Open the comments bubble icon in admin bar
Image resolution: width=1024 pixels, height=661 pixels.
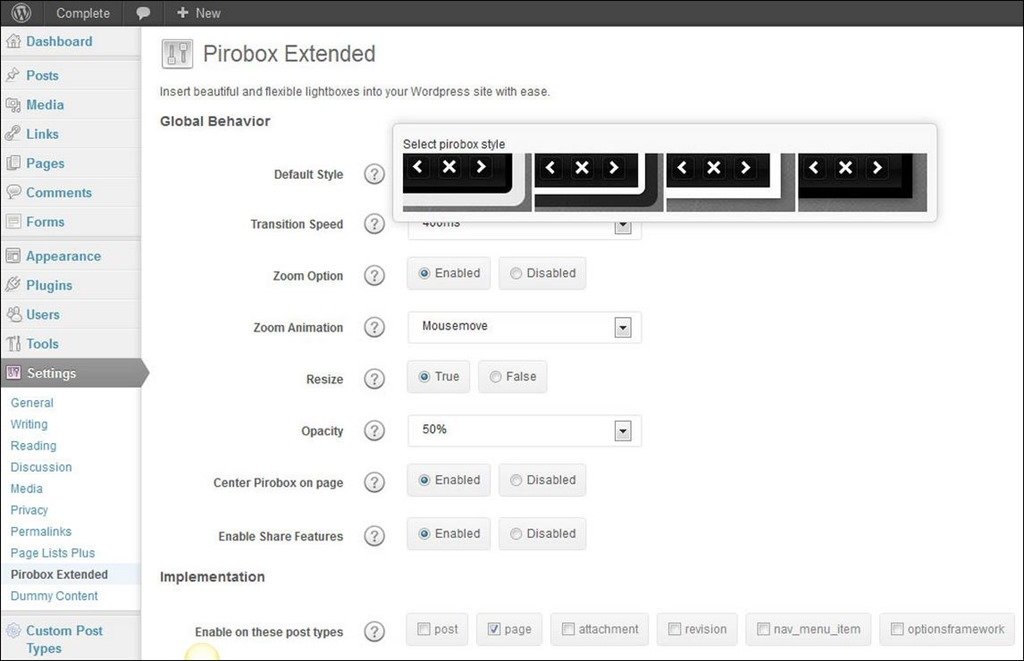(142, 13)
